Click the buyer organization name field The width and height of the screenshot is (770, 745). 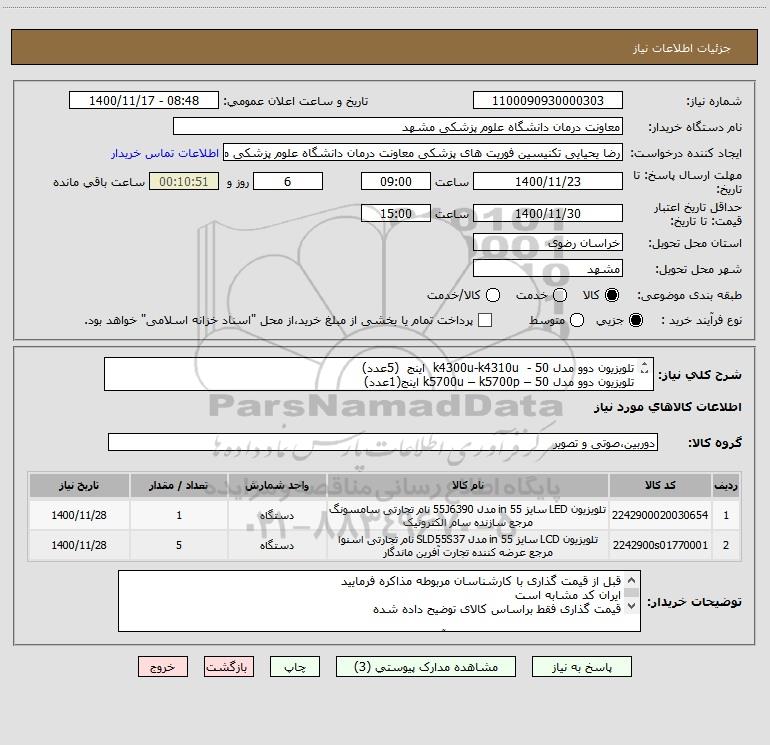click(x=398, y=127)
